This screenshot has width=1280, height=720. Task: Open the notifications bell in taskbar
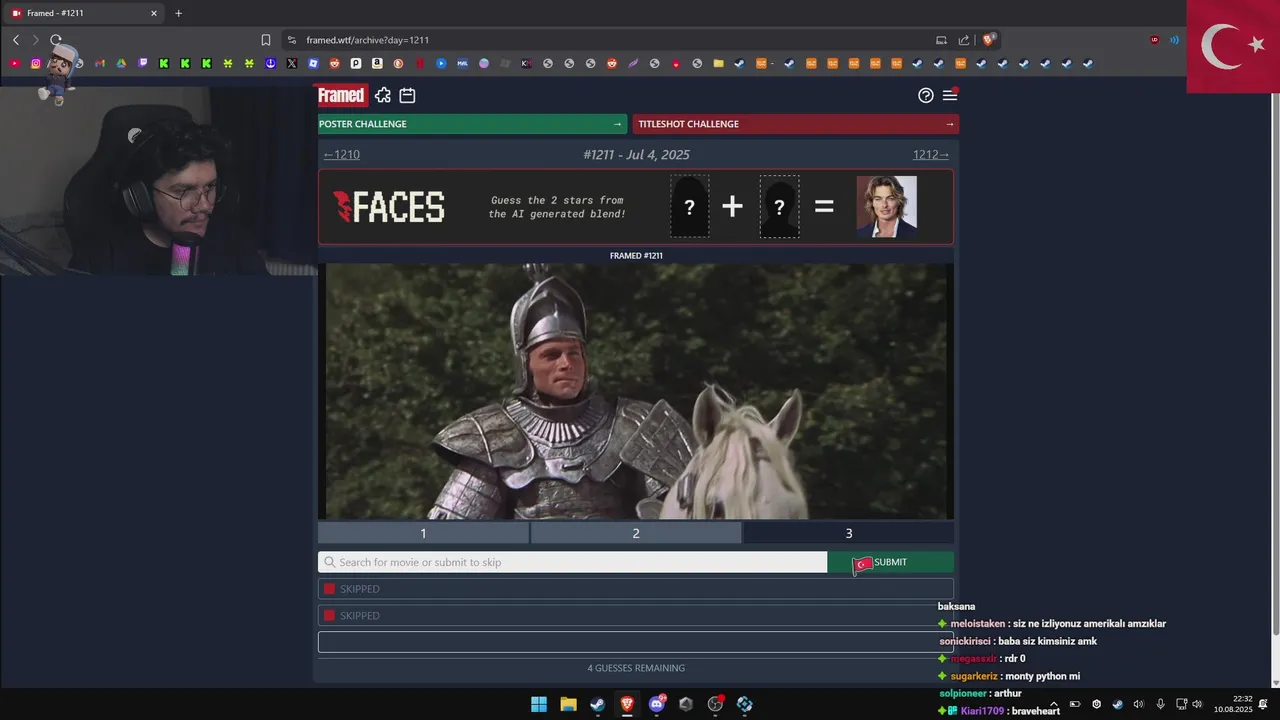[x=1263, y=704]
